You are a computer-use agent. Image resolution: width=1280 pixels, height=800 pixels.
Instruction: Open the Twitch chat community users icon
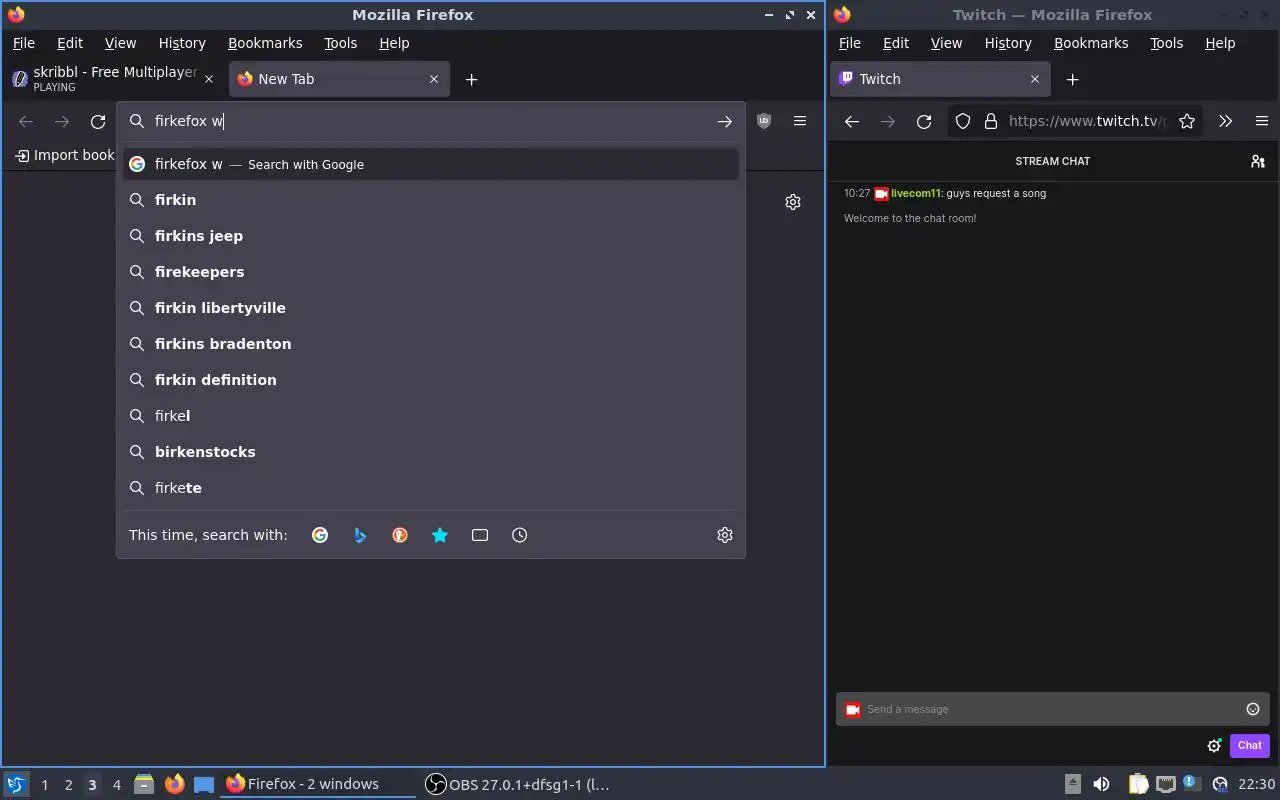coord(1258,161)
